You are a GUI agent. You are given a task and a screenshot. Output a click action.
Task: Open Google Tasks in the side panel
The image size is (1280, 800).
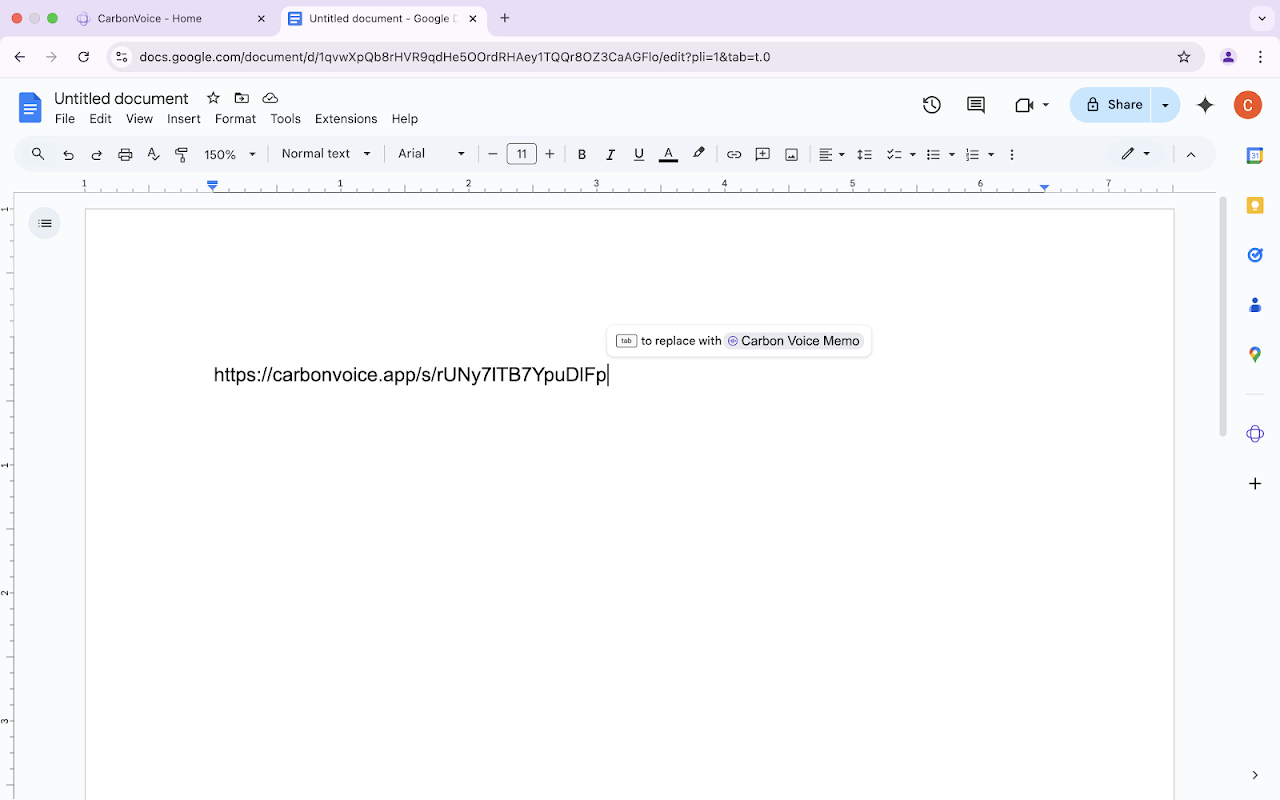pyautogui.click(x=1255, y=255)
